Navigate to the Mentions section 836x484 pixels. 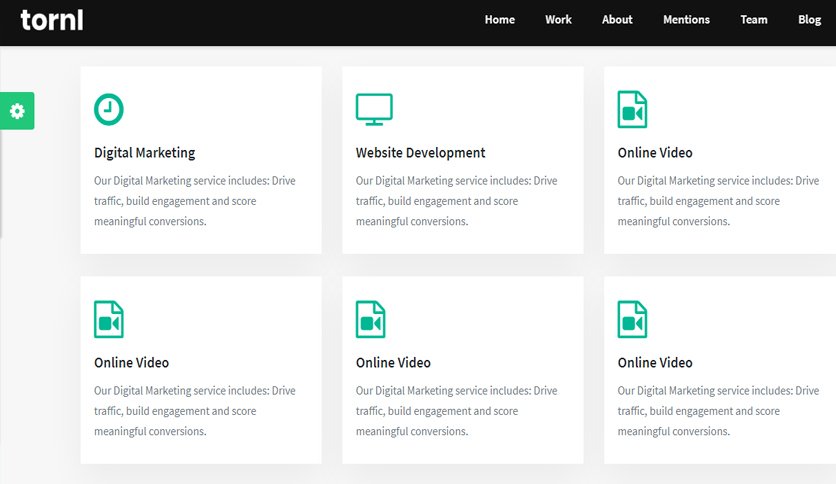pyautogui.click(x=686, y=20)
